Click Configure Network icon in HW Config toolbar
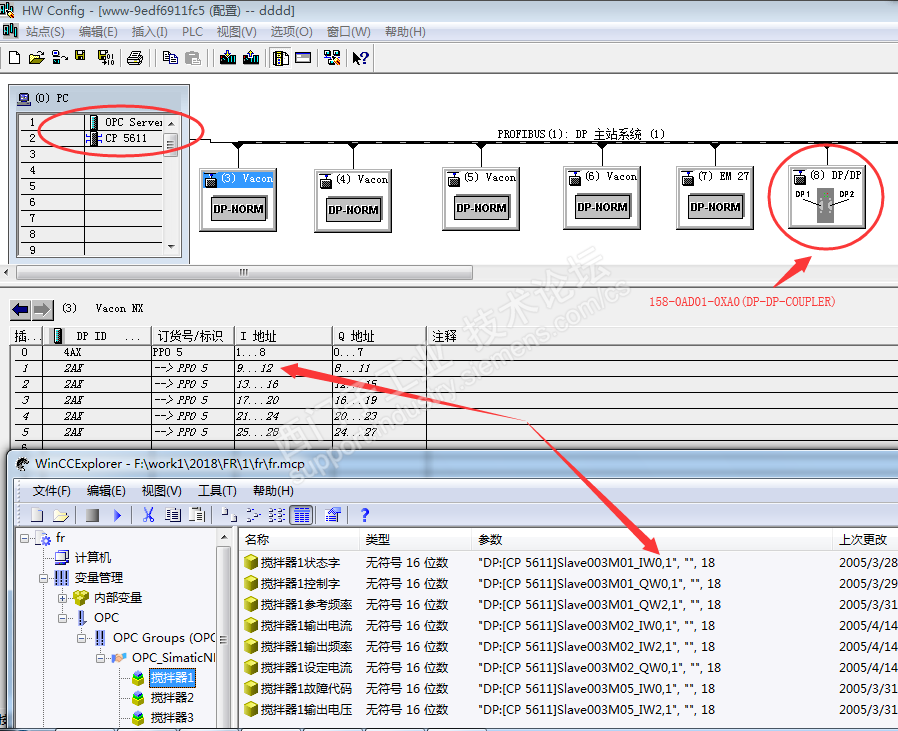 point(332,58)
